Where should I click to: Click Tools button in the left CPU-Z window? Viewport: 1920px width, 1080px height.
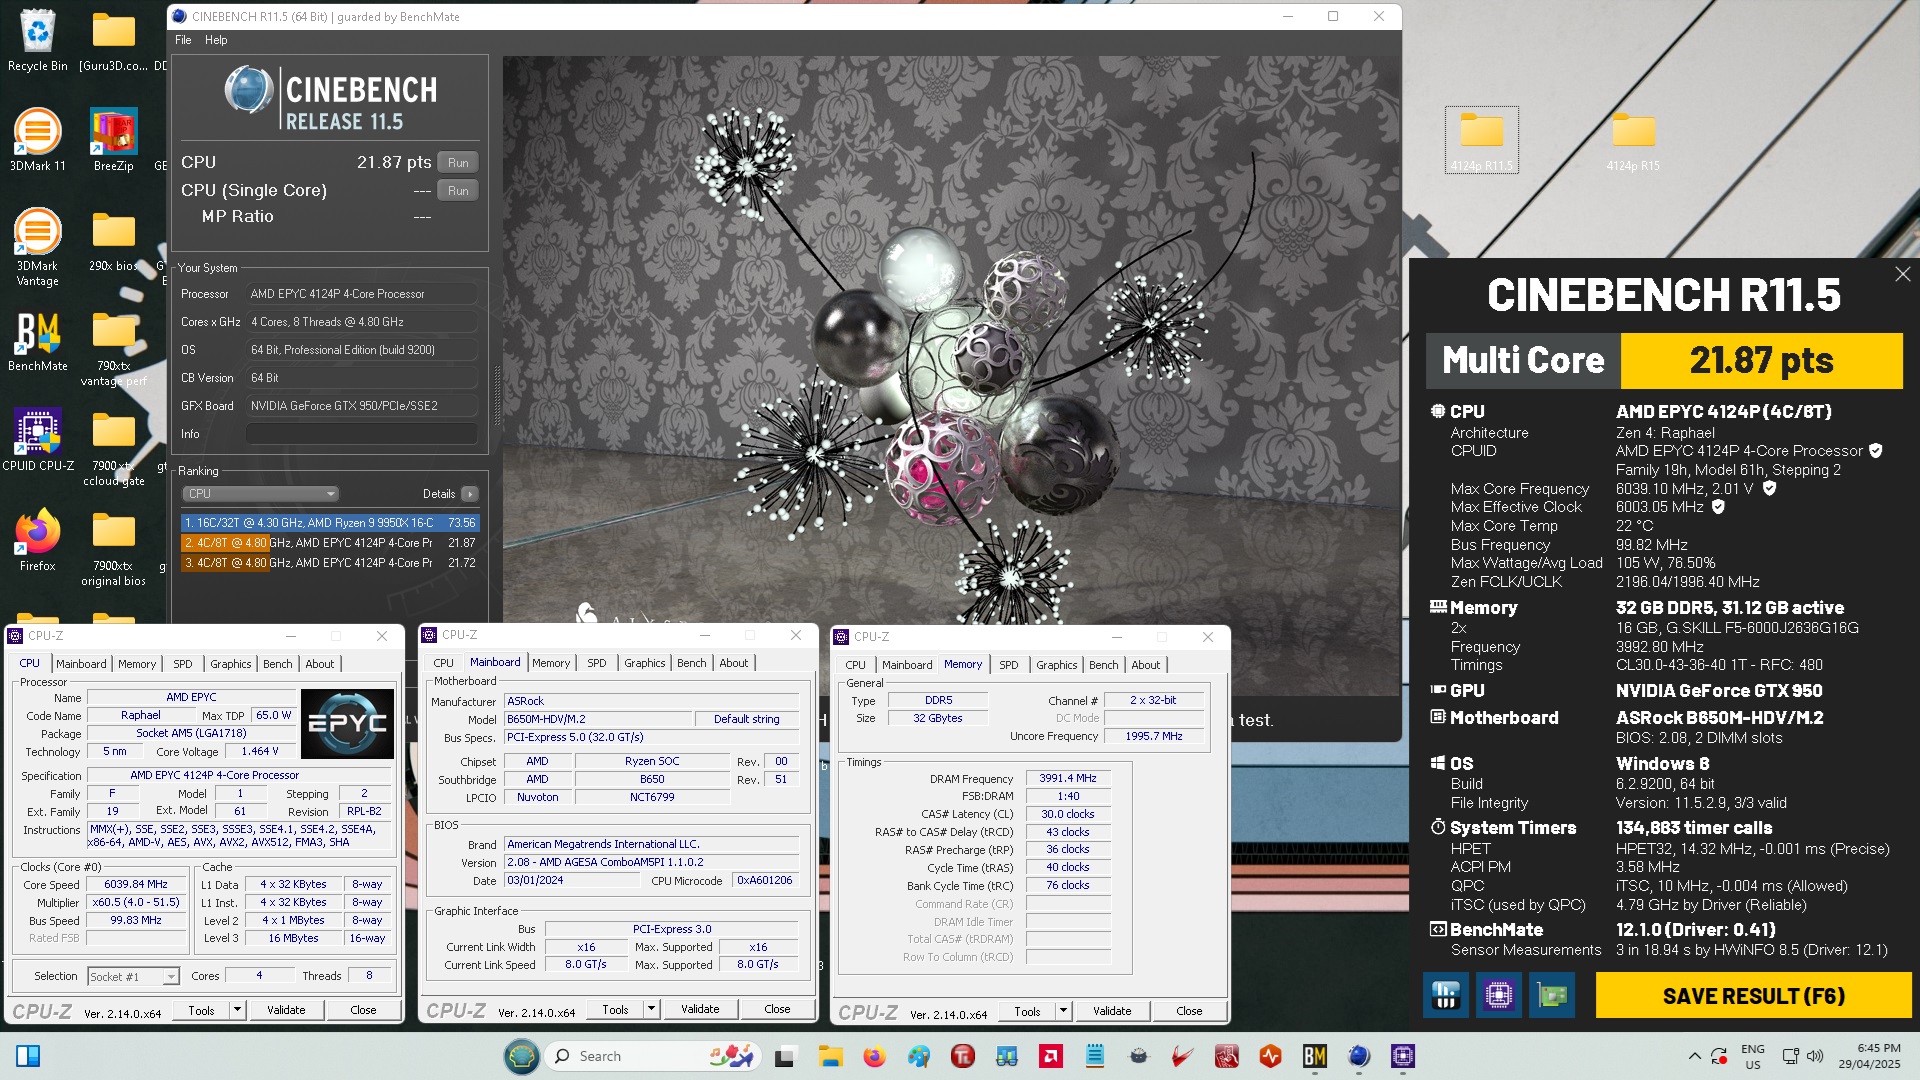point(201,1011)
